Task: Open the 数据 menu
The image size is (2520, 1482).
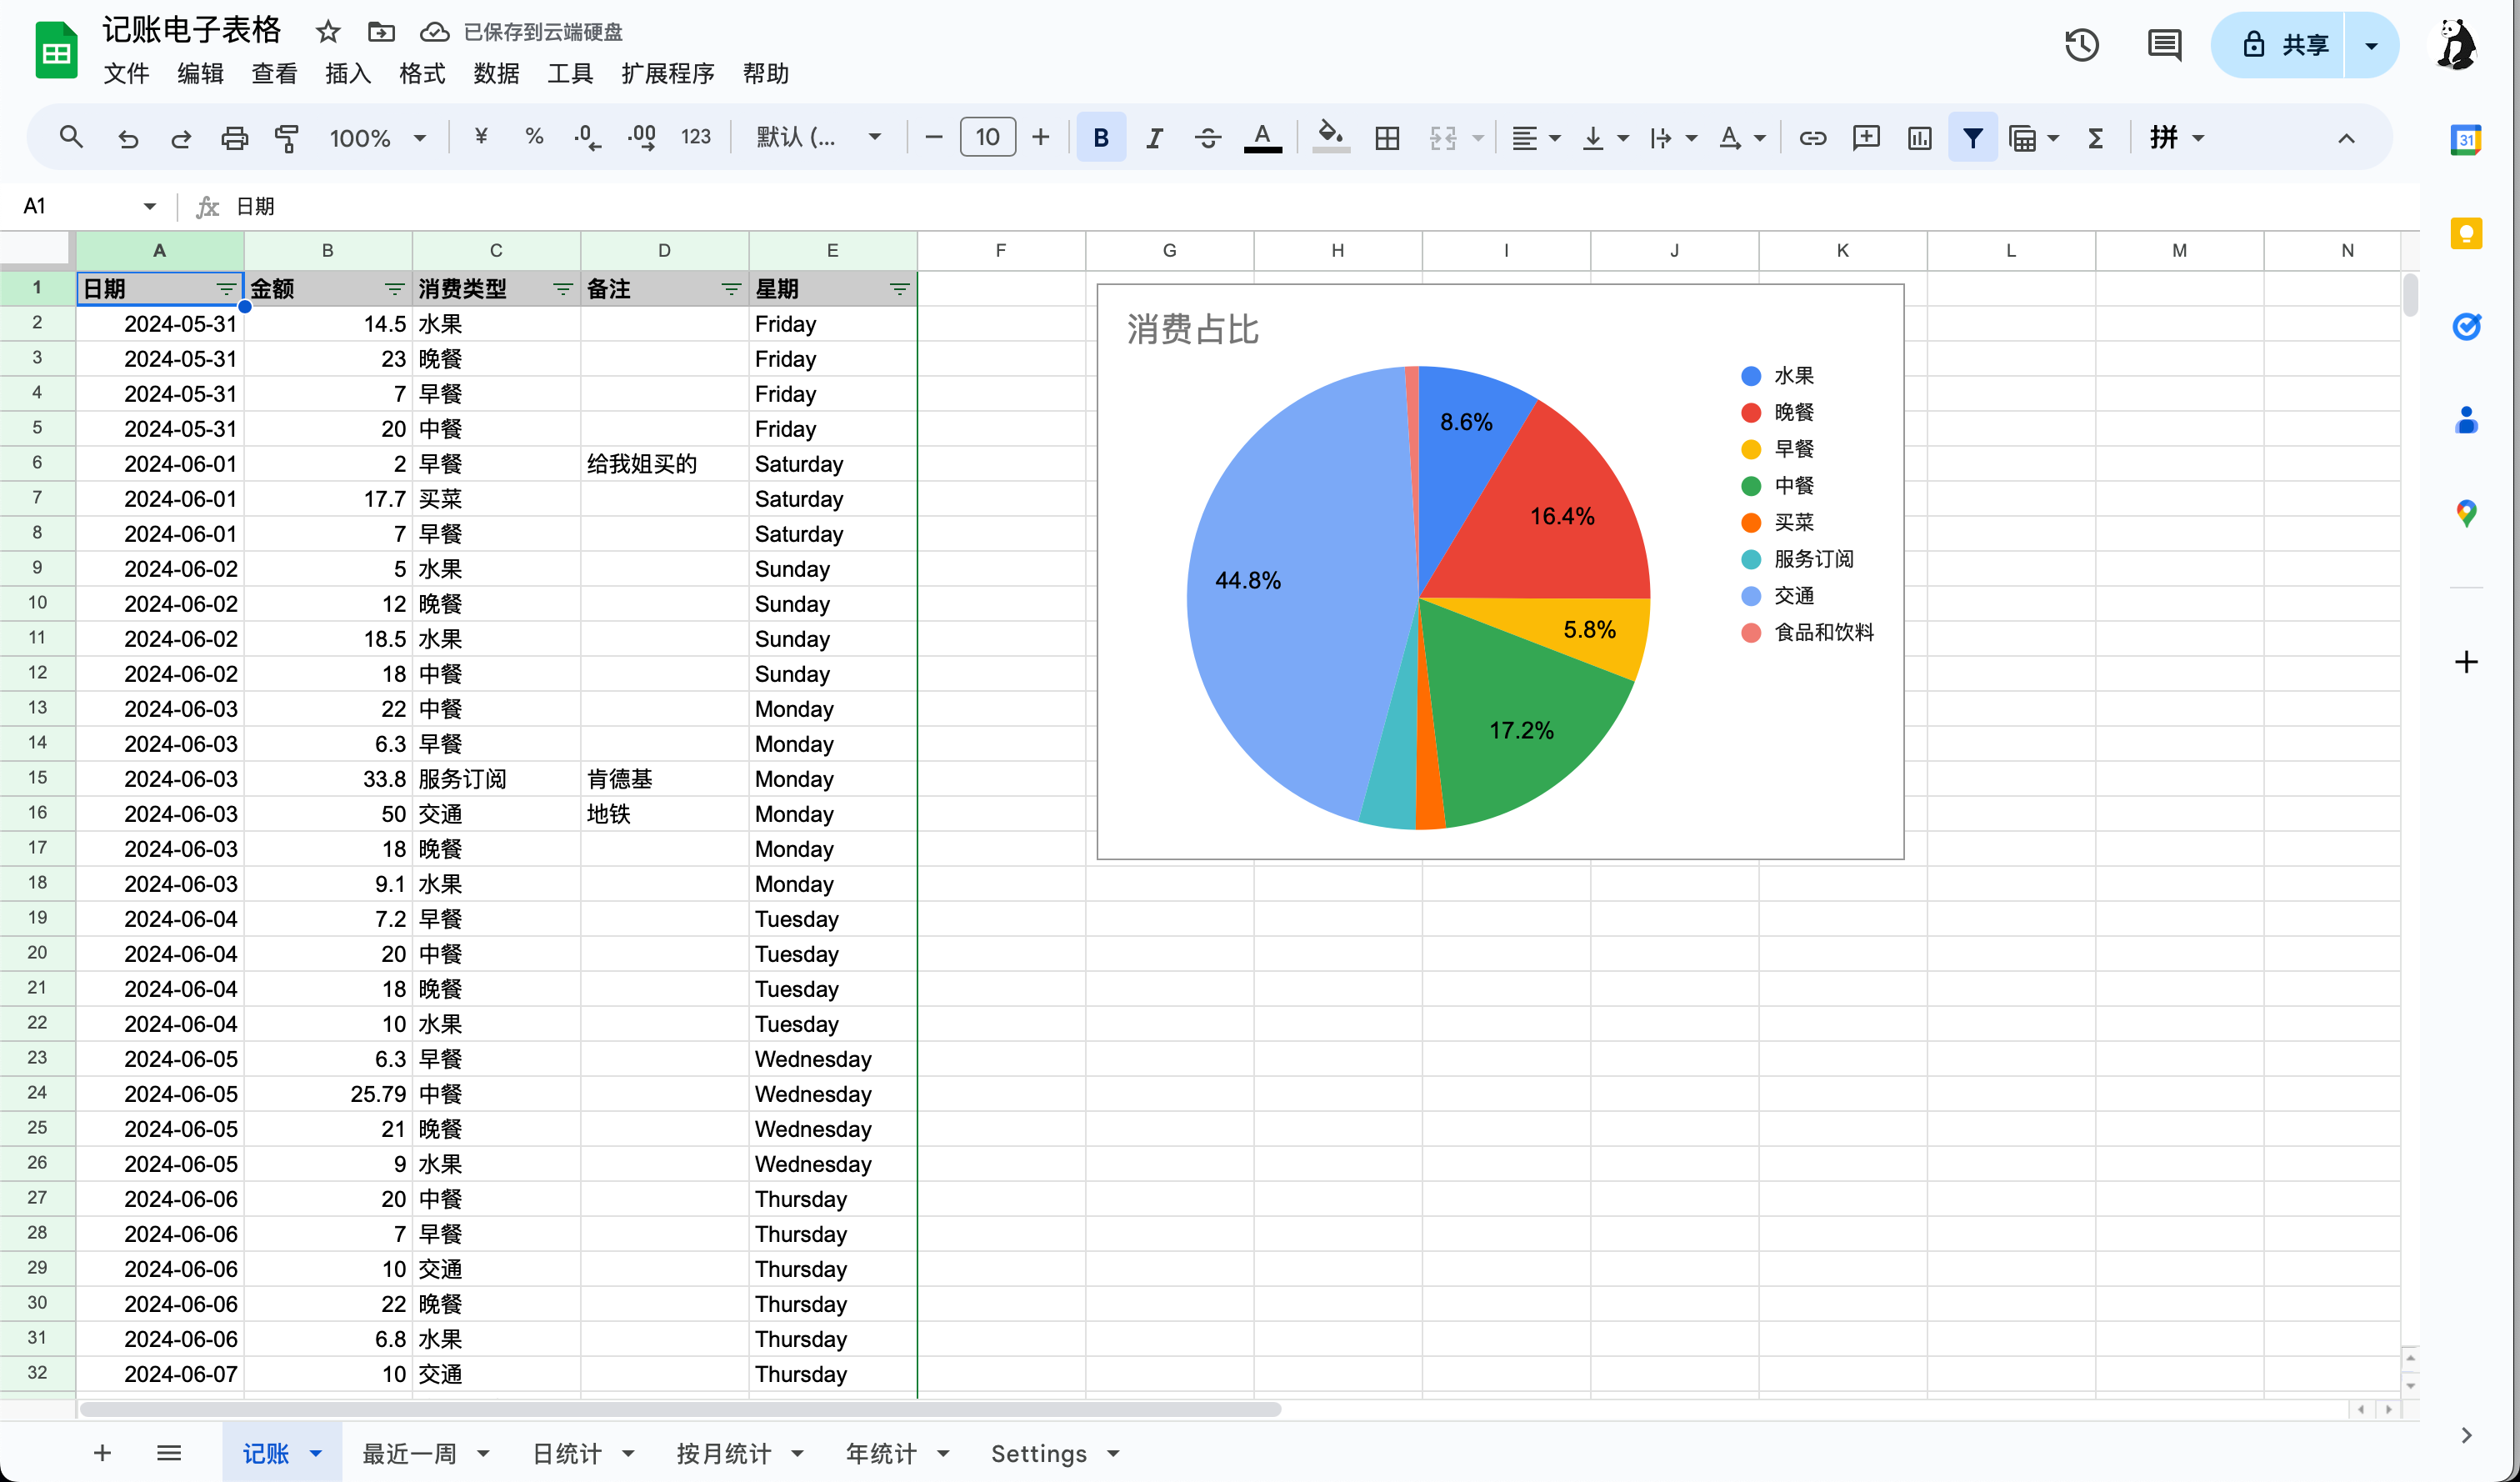Action: tap(496, 73)
